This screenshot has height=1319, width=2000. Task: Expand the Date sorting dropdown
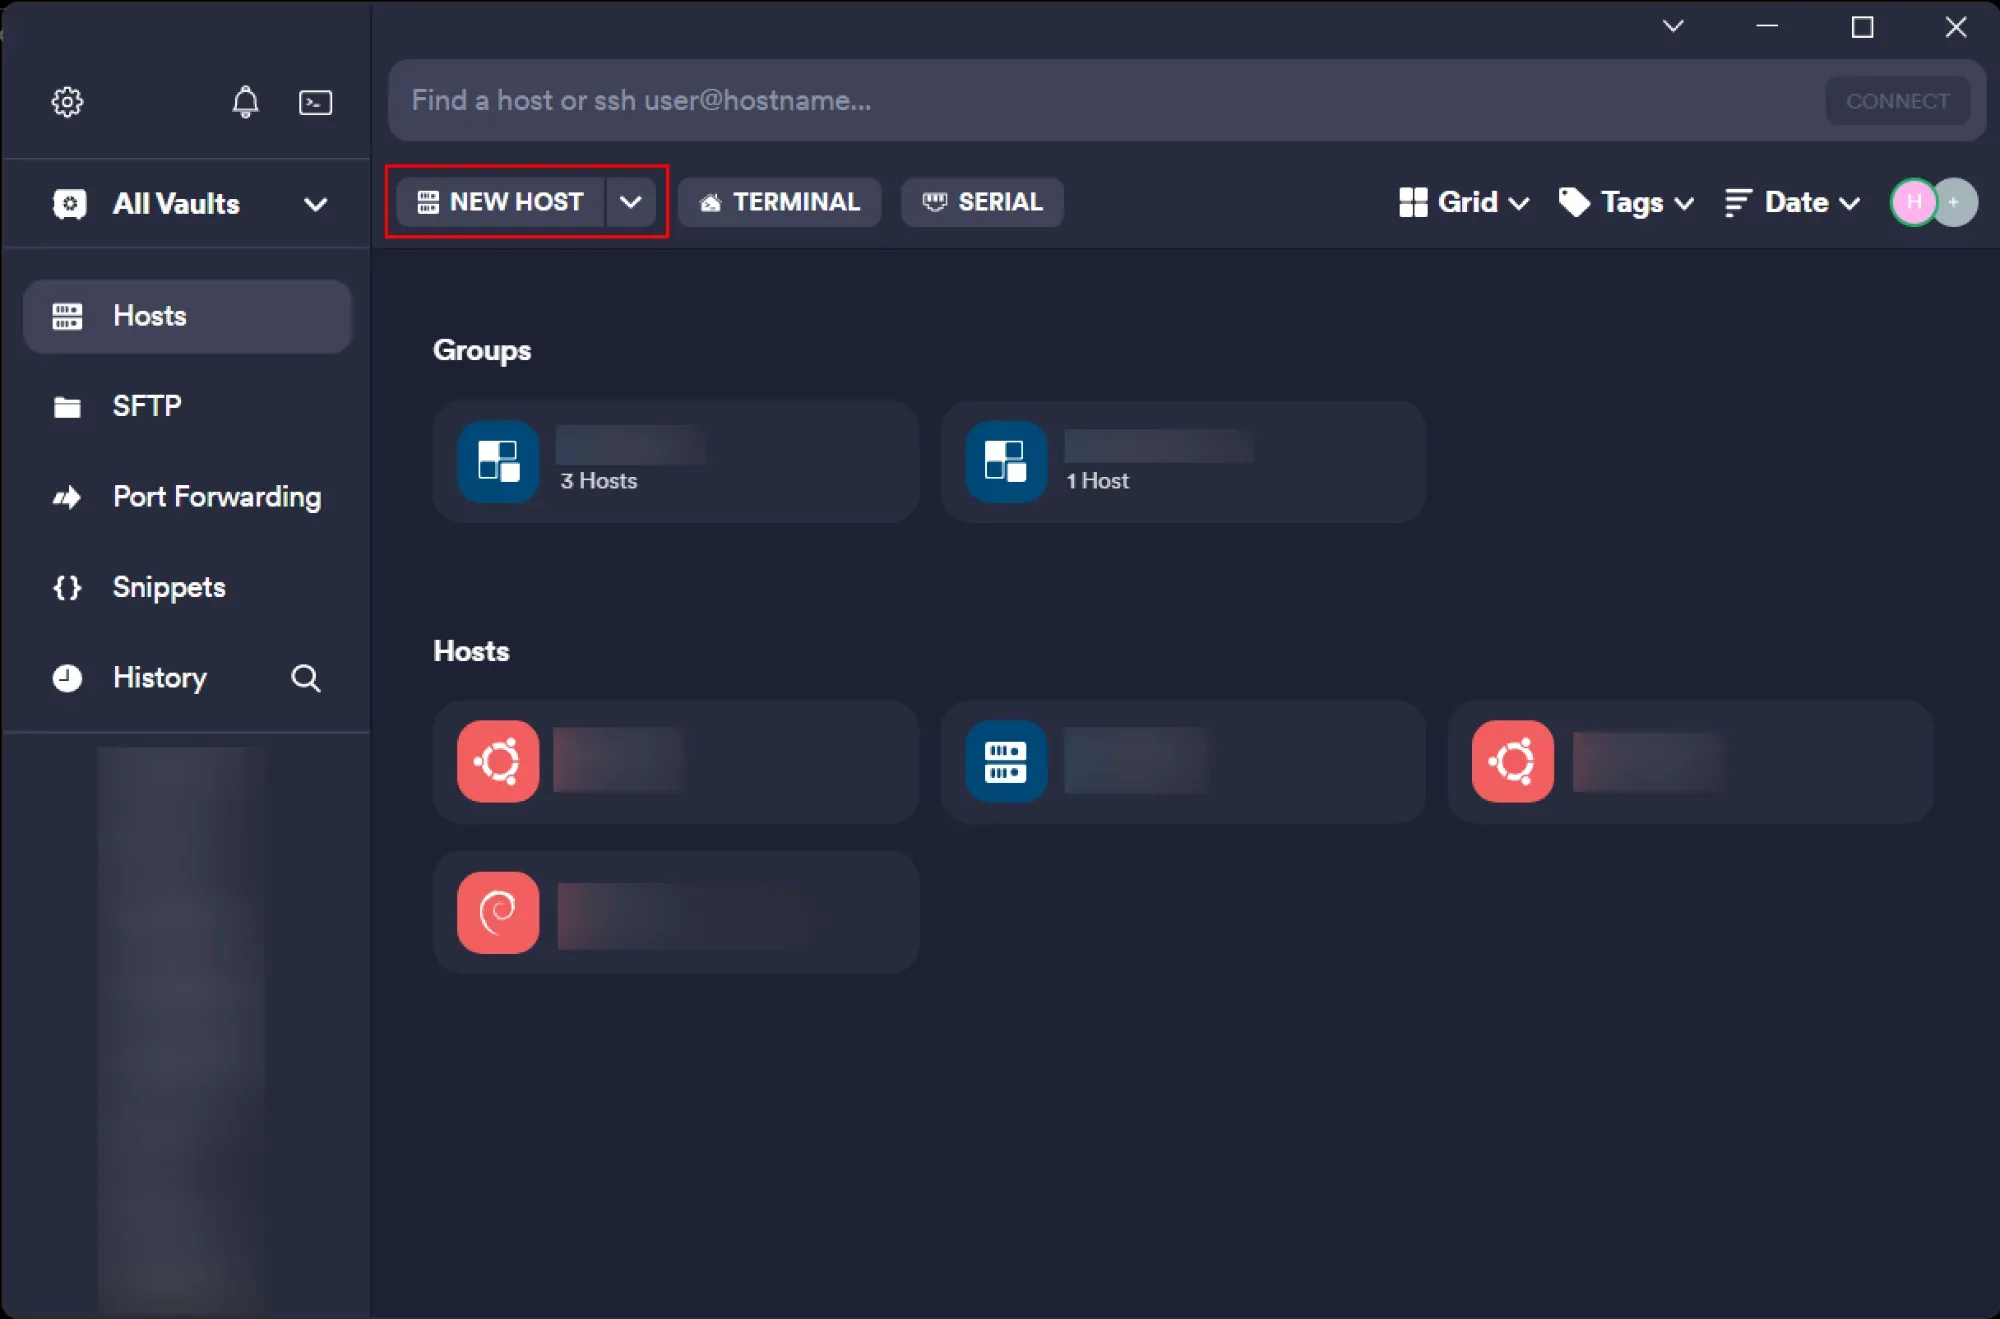point(1793,202)
